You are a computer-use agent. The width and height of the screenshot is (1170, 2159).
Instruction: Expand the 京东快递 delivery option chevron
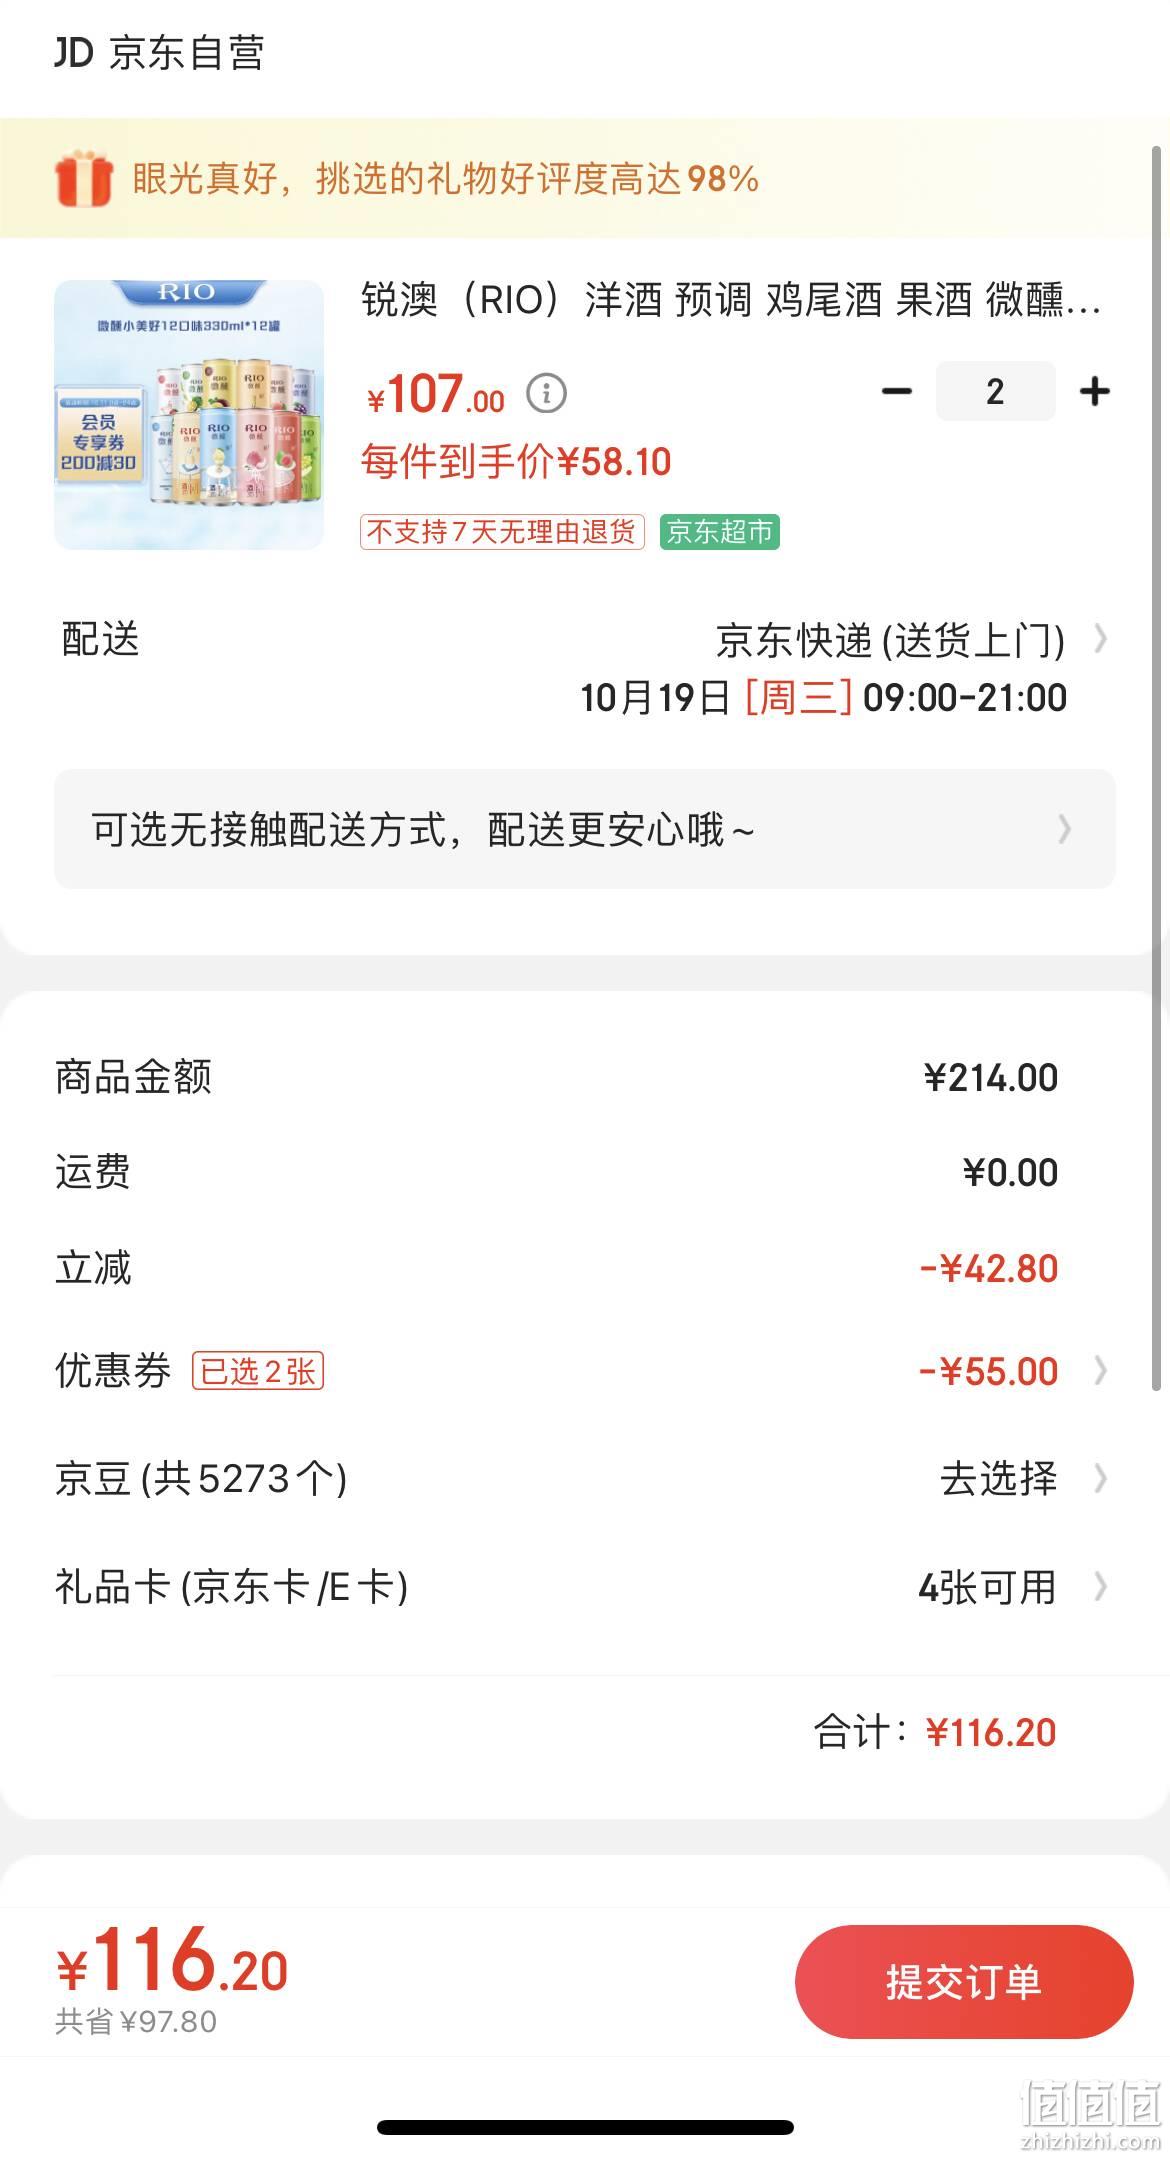(1100, 638)
